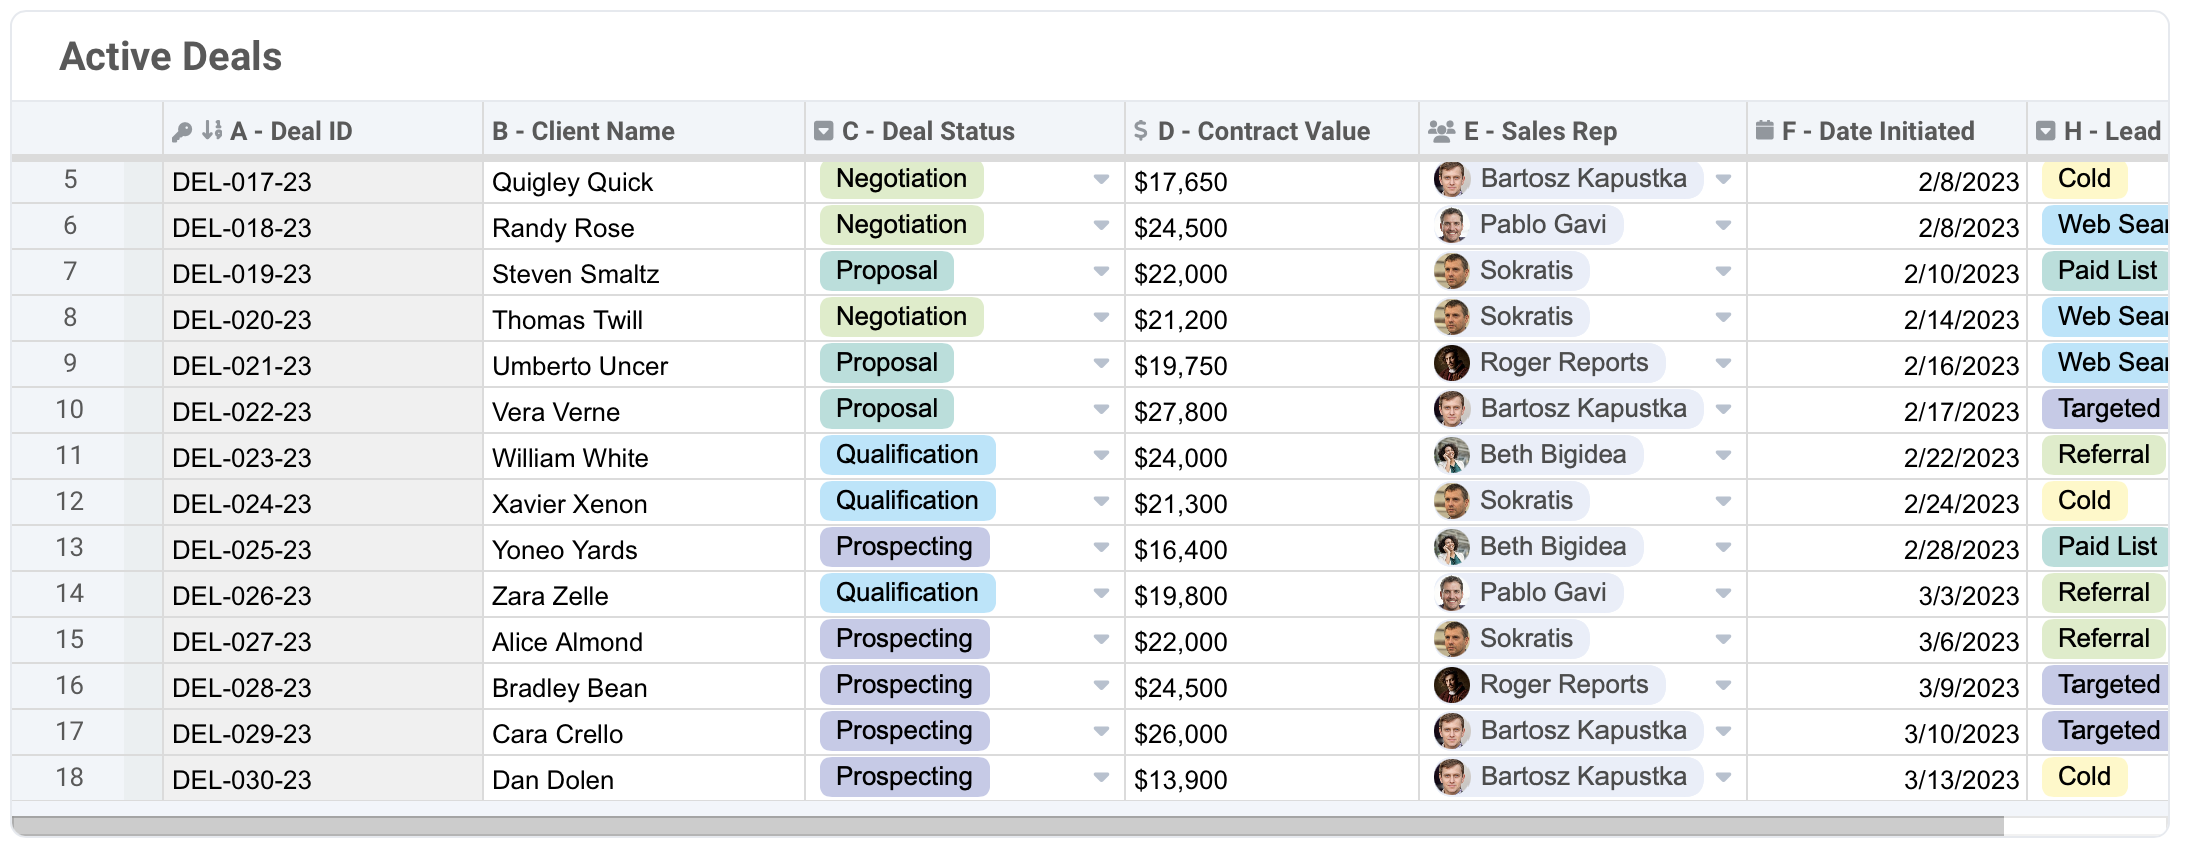The image size is (2186, 848).
Task: Click the $27,800 contract value cell
Action: [x=1181, y=412]
